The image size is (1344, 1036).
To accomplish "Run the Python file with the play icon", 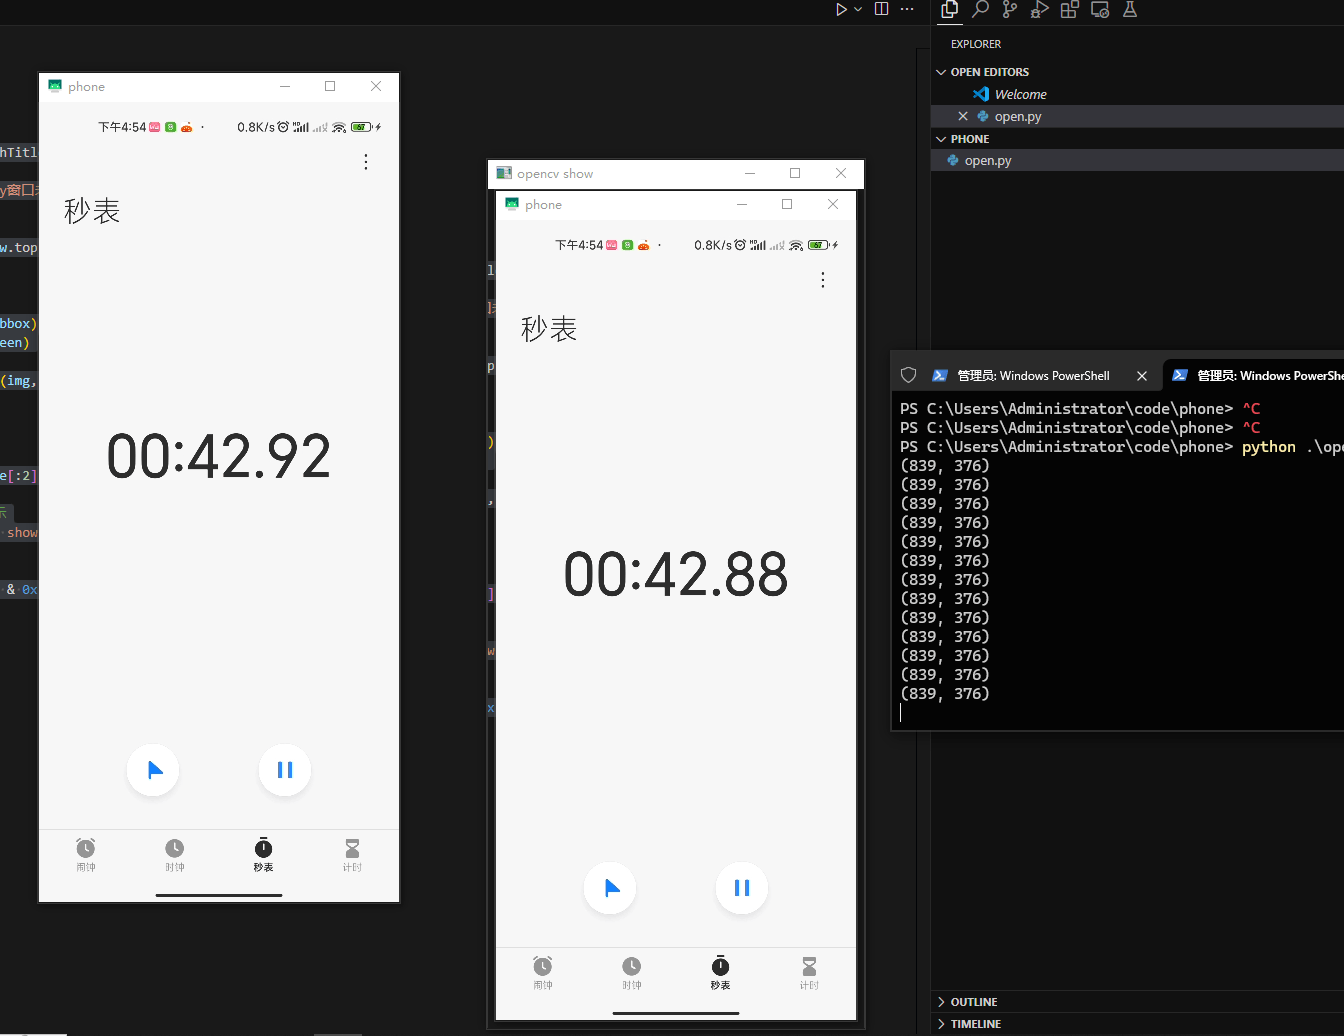I will [x=842, y=9].
